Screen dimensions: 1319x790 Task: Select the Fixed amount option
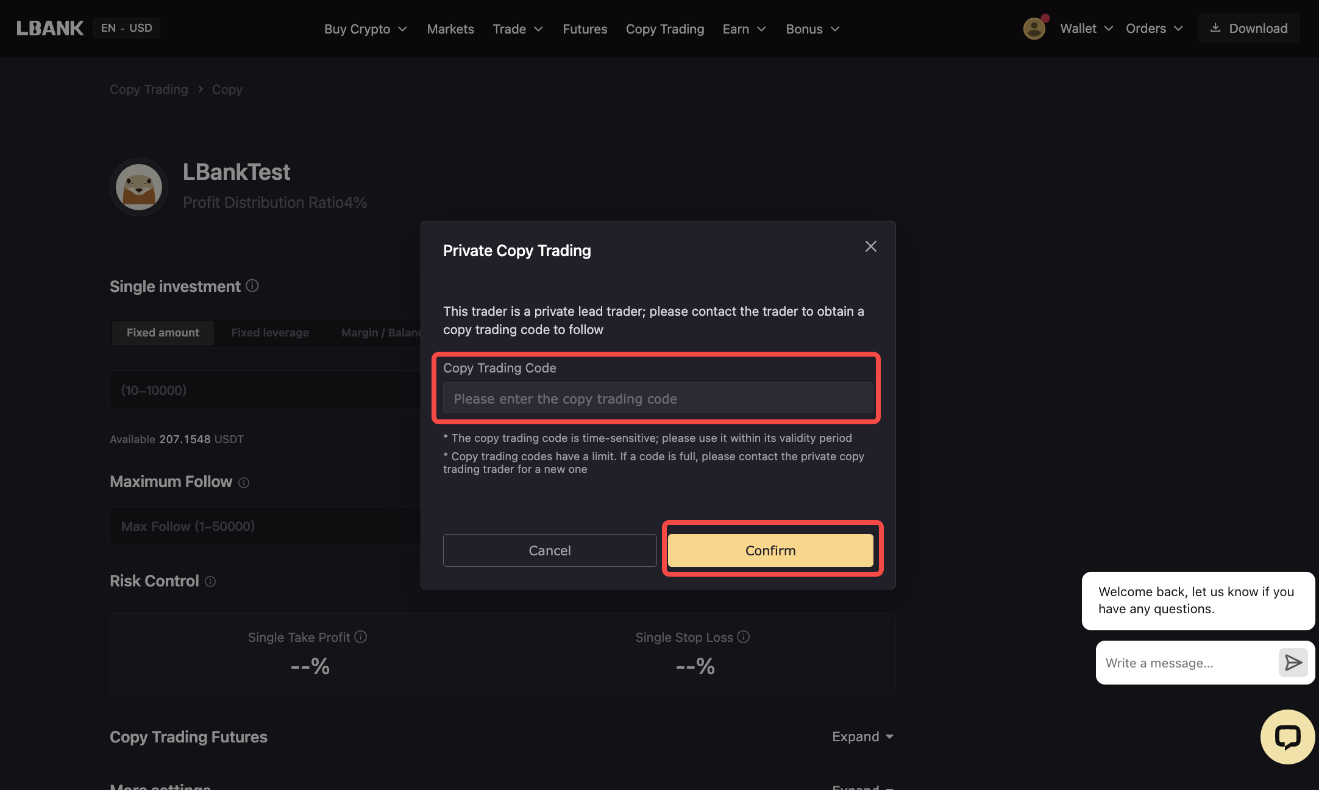tap(163, 333)
